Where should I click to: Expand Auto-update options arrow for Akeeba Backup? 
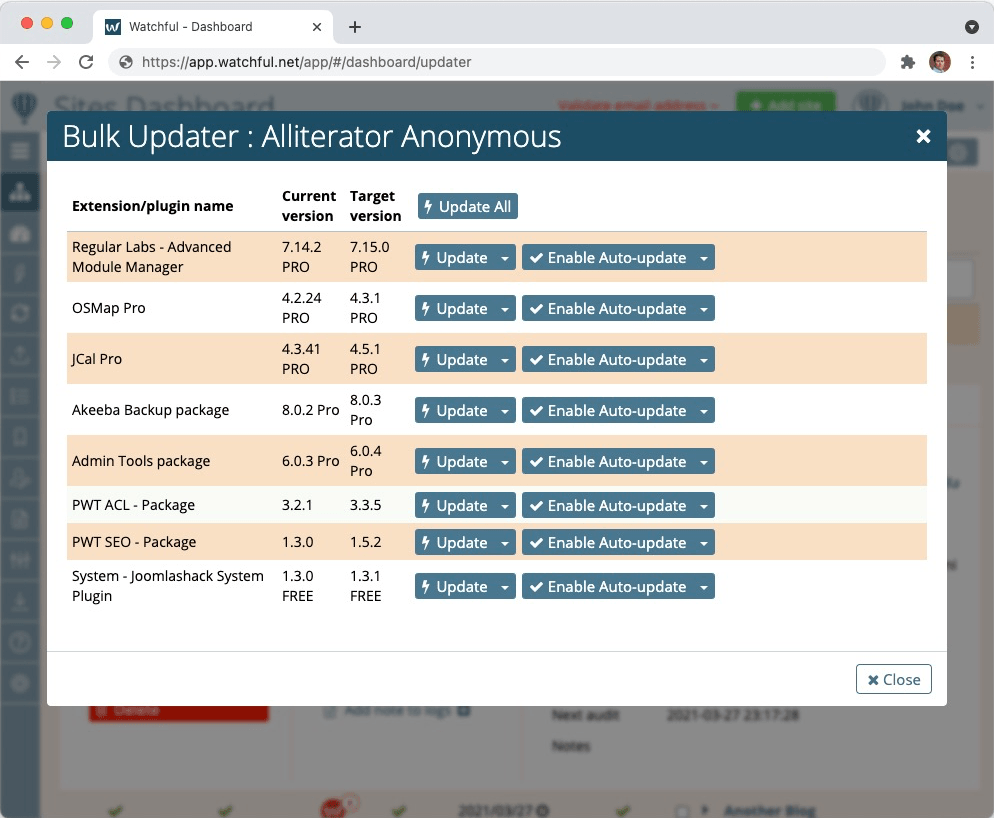(704, 410)
